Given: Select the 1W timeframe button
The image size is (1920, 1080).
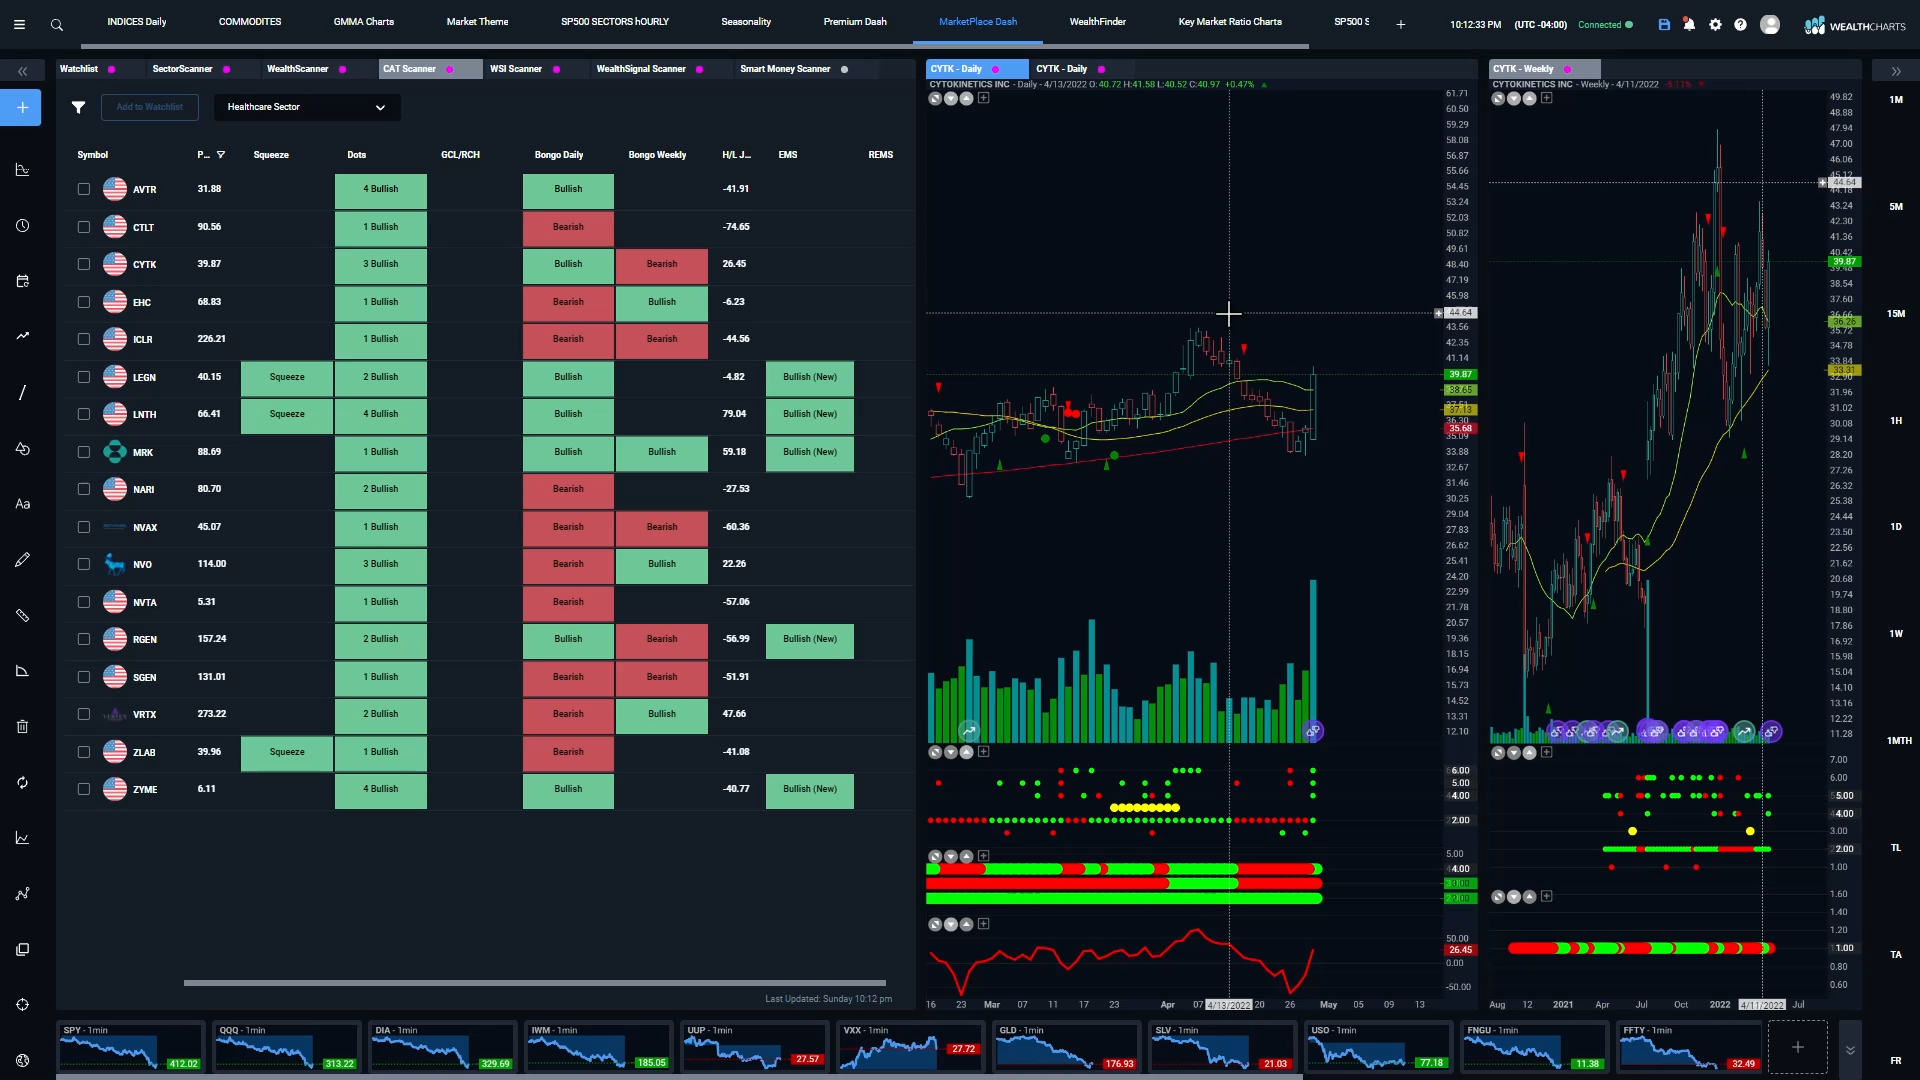Looking at the screenshot, I should pyautogui.click(x=1896, y=634).
